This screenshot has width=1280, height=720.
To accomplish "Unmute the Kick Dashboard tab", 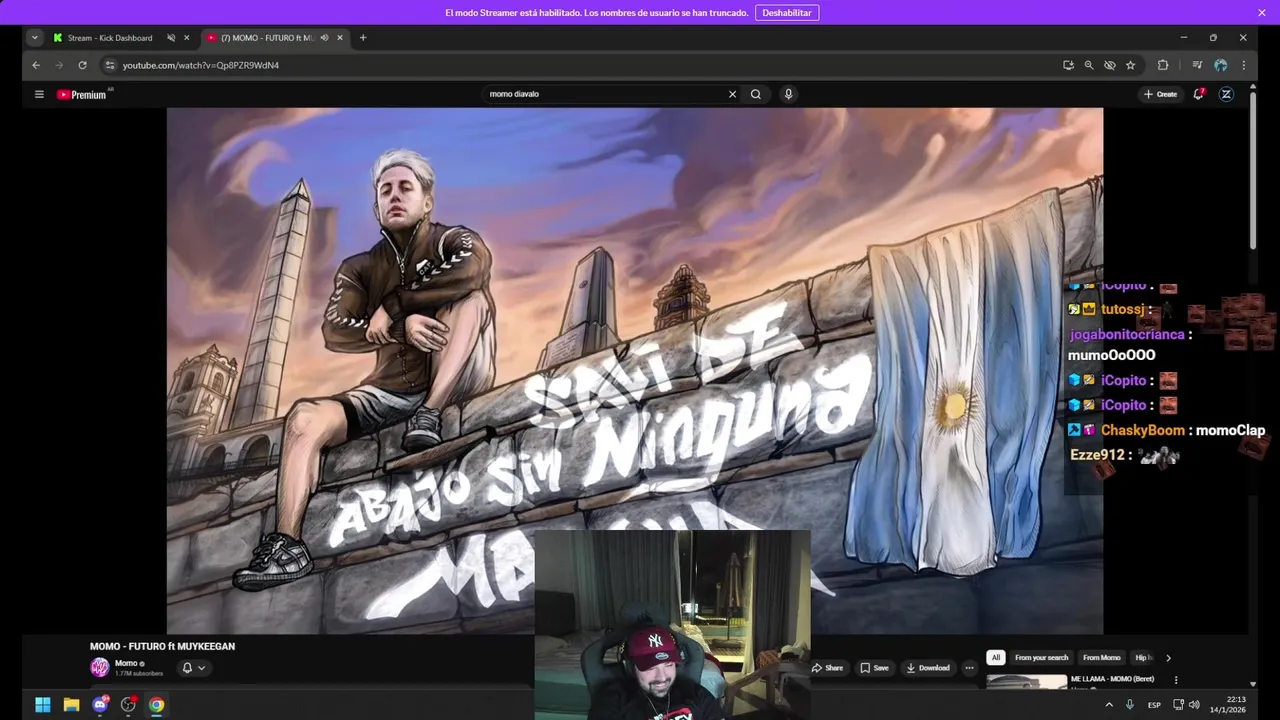I will click(x=171, y=38).
